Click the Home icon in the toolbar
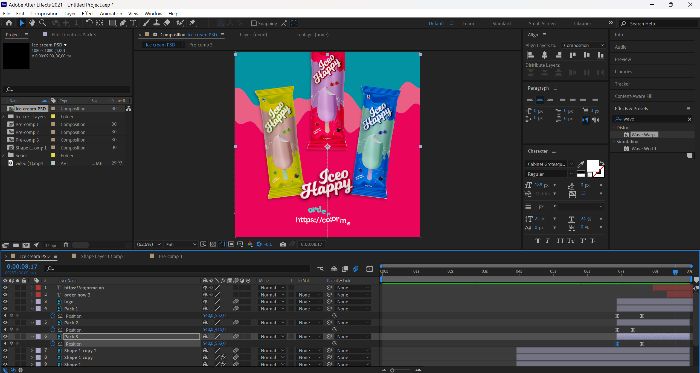Image resolution: width=700 pixels, height=373 pixels. coord(9,23)
